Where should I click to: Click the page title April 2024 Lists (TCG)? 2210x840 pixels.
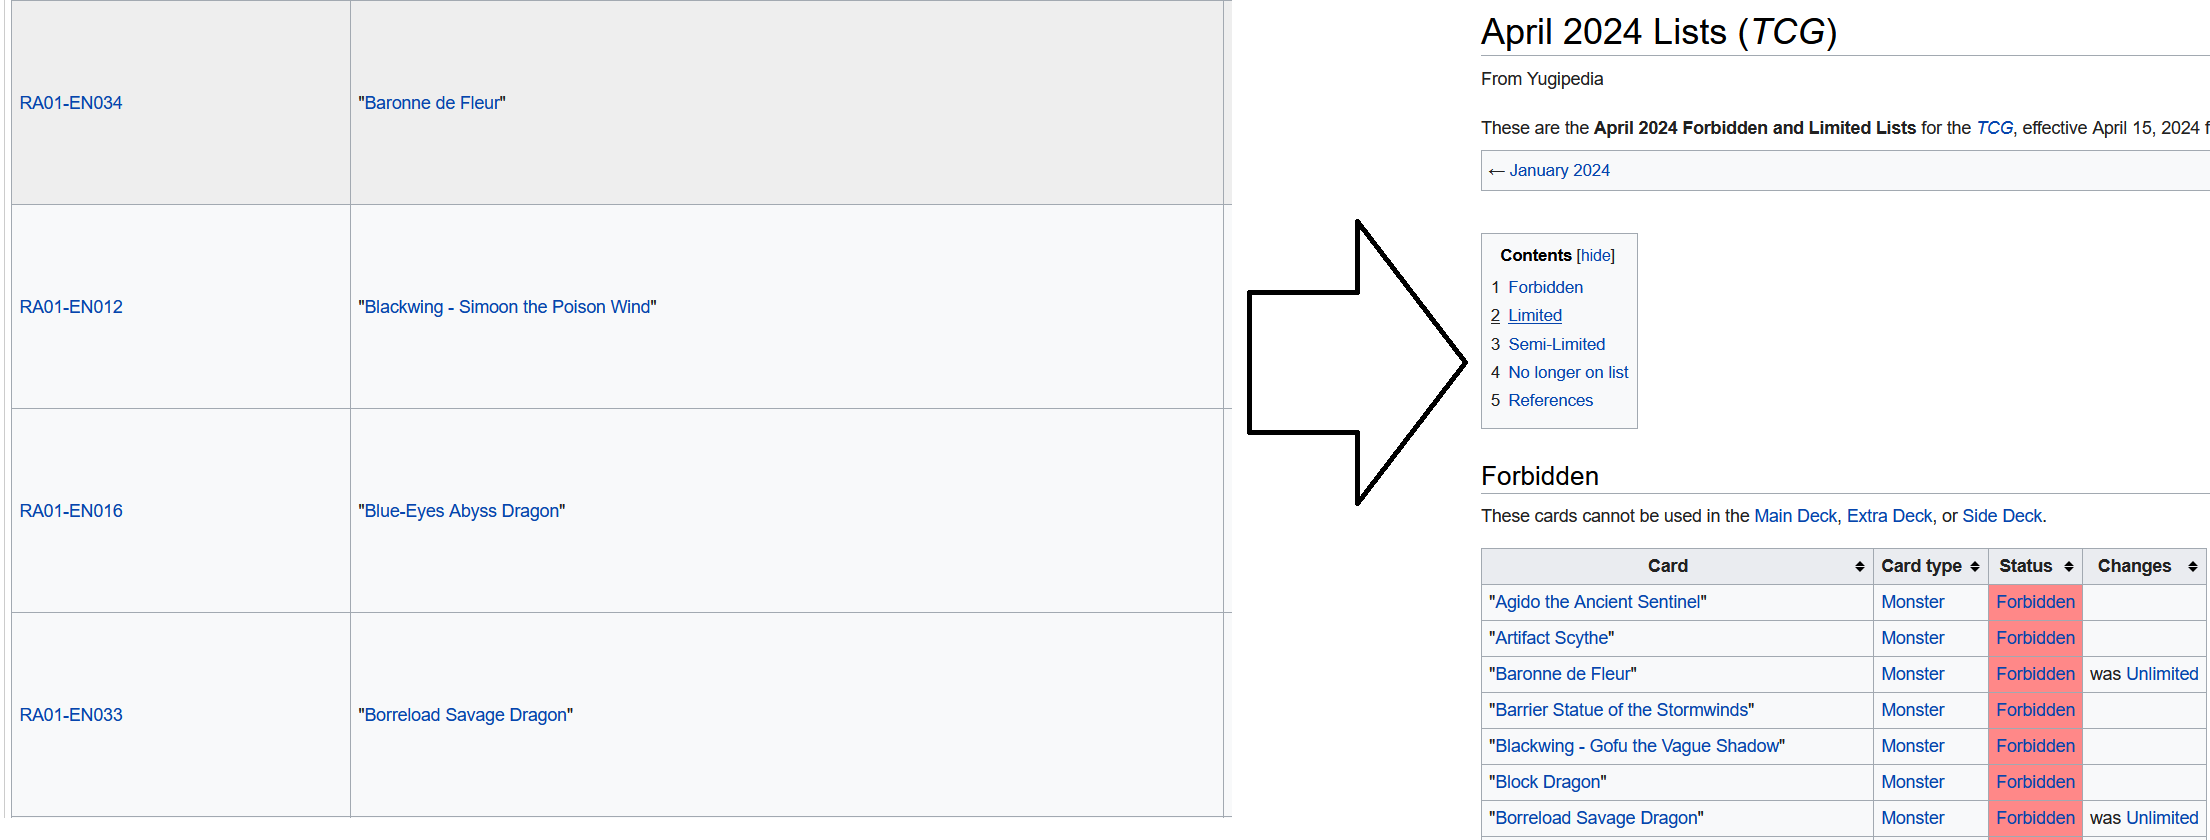point(1659,32)
